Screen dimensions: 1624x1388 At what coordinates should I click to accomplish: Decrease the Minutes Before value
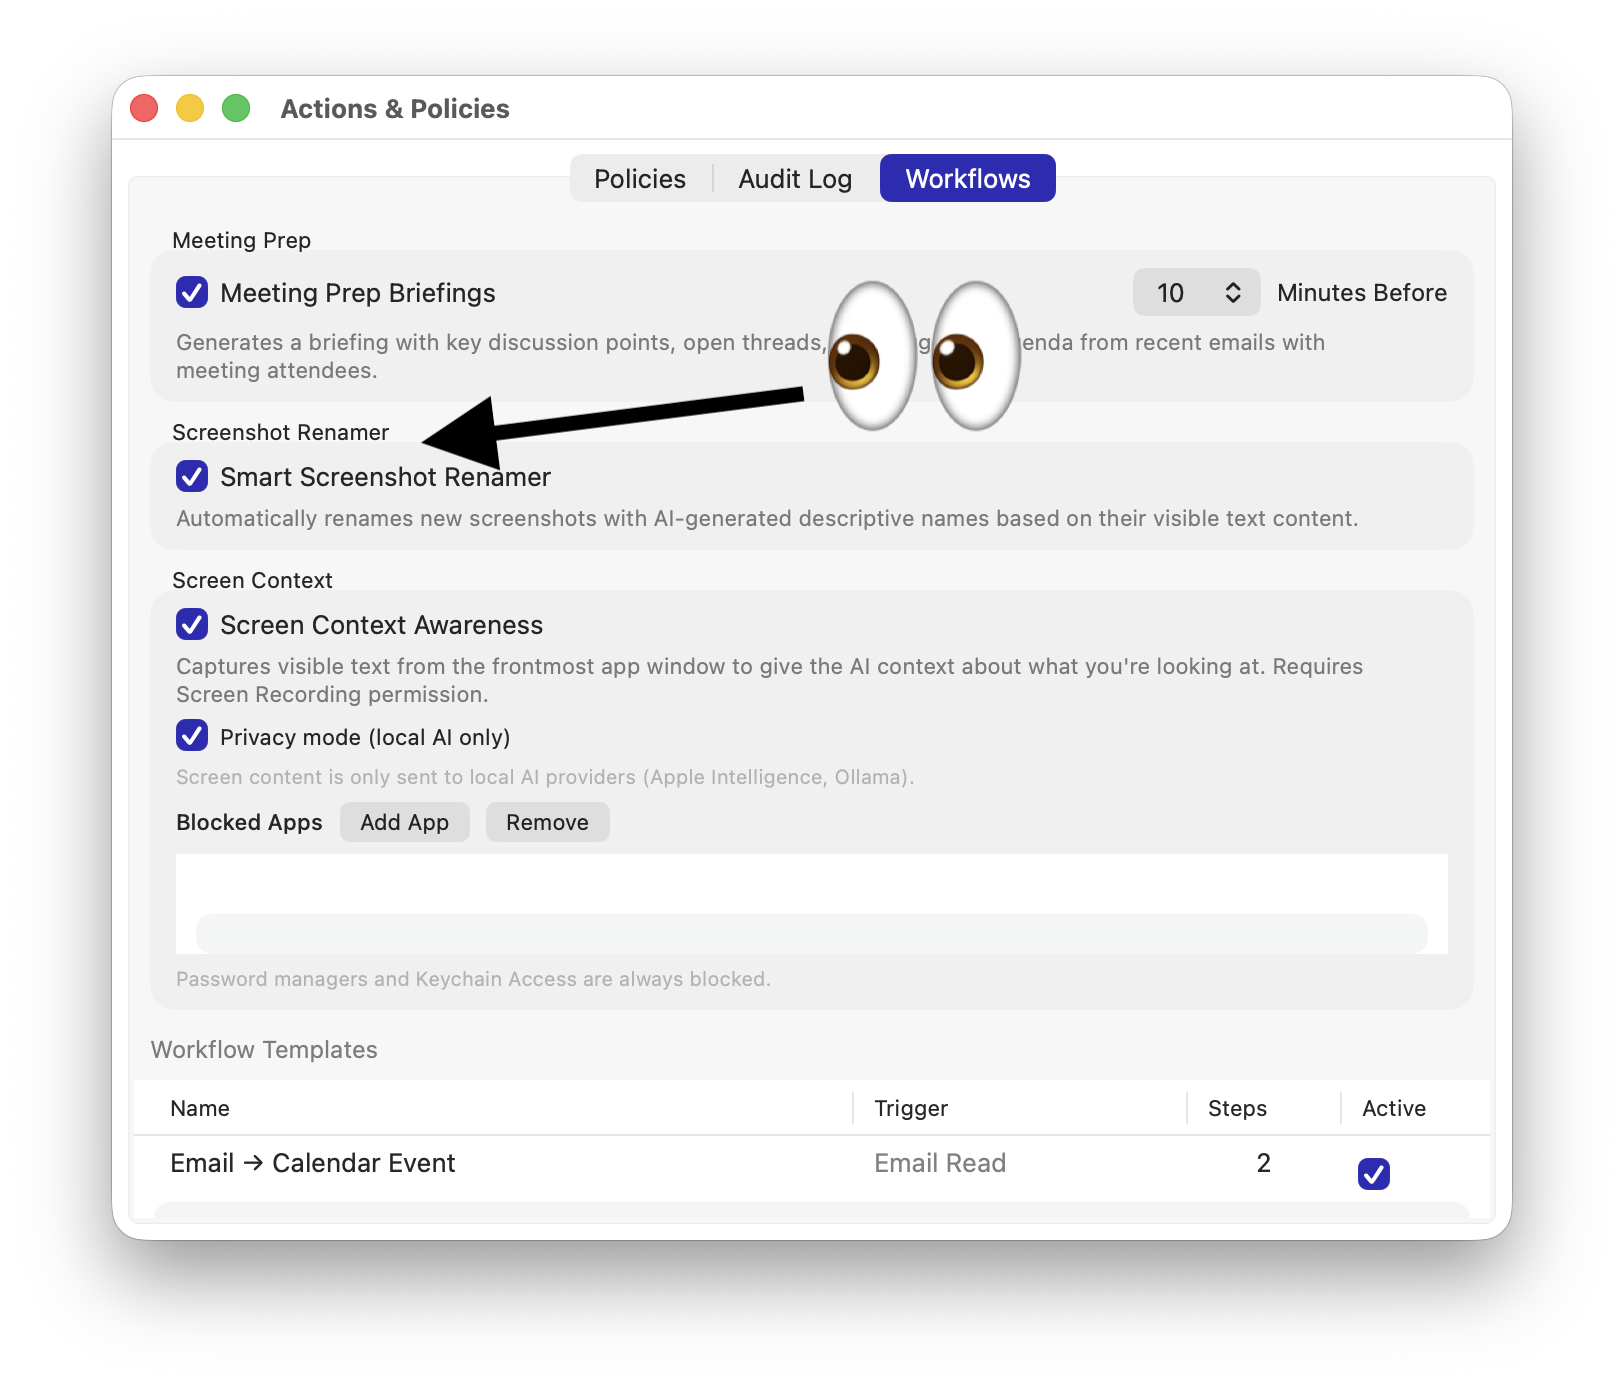pos(1232,300)
